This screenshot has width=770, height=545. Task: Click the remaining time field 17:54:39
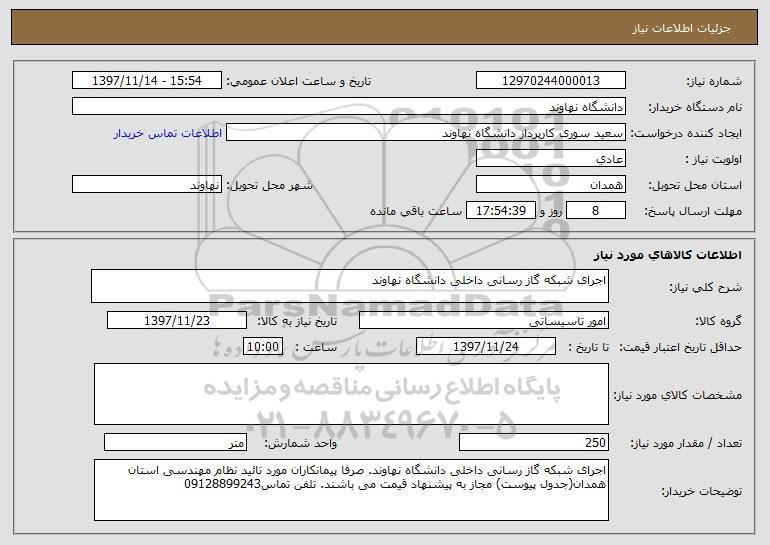point(500,211)
